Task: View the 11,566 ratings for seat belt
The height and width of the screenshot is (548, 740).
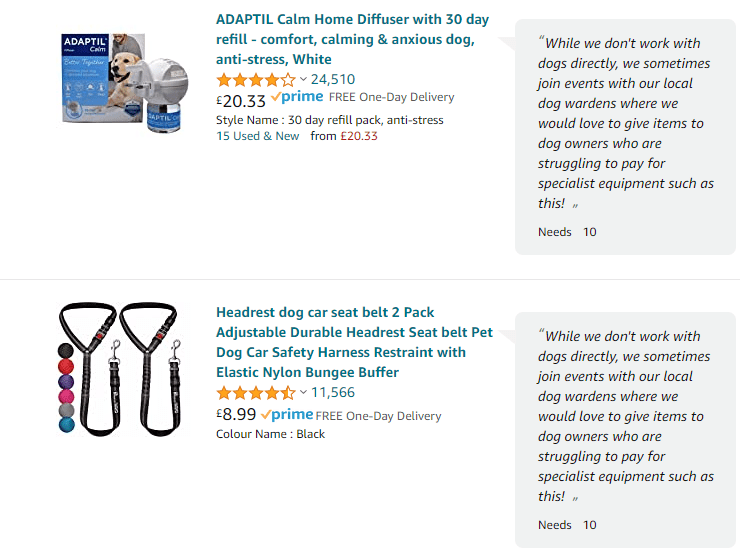Action: click(333, 393)
